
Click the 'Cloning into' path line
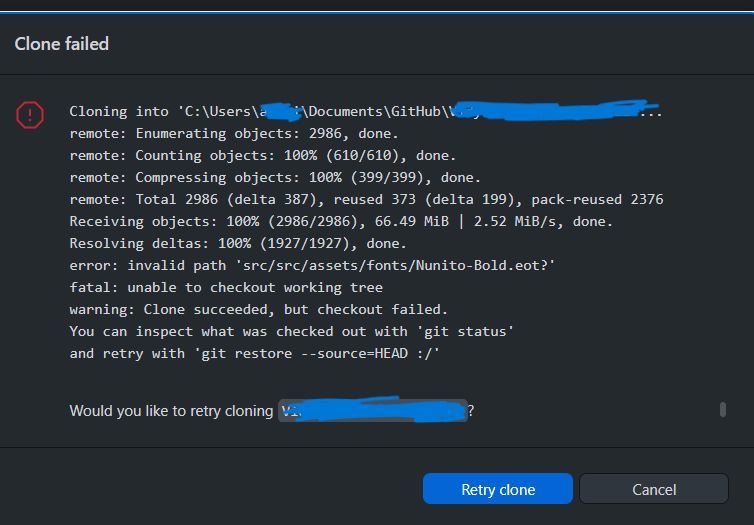(365, 112)
